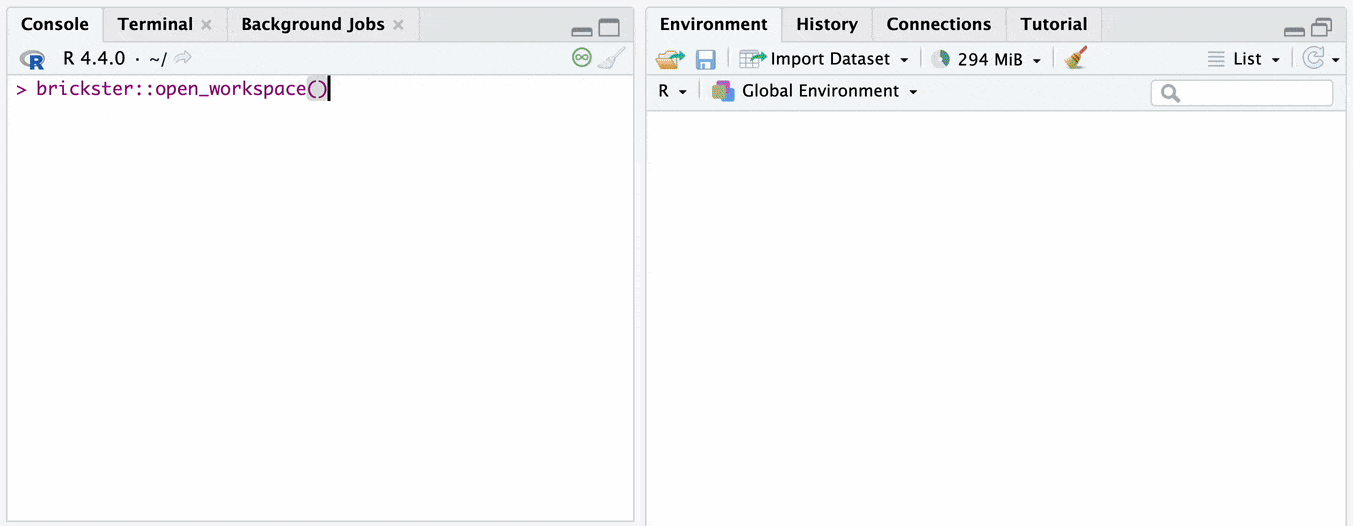Open the History tab
1353x526 pixels.
[x=827, y=24]
